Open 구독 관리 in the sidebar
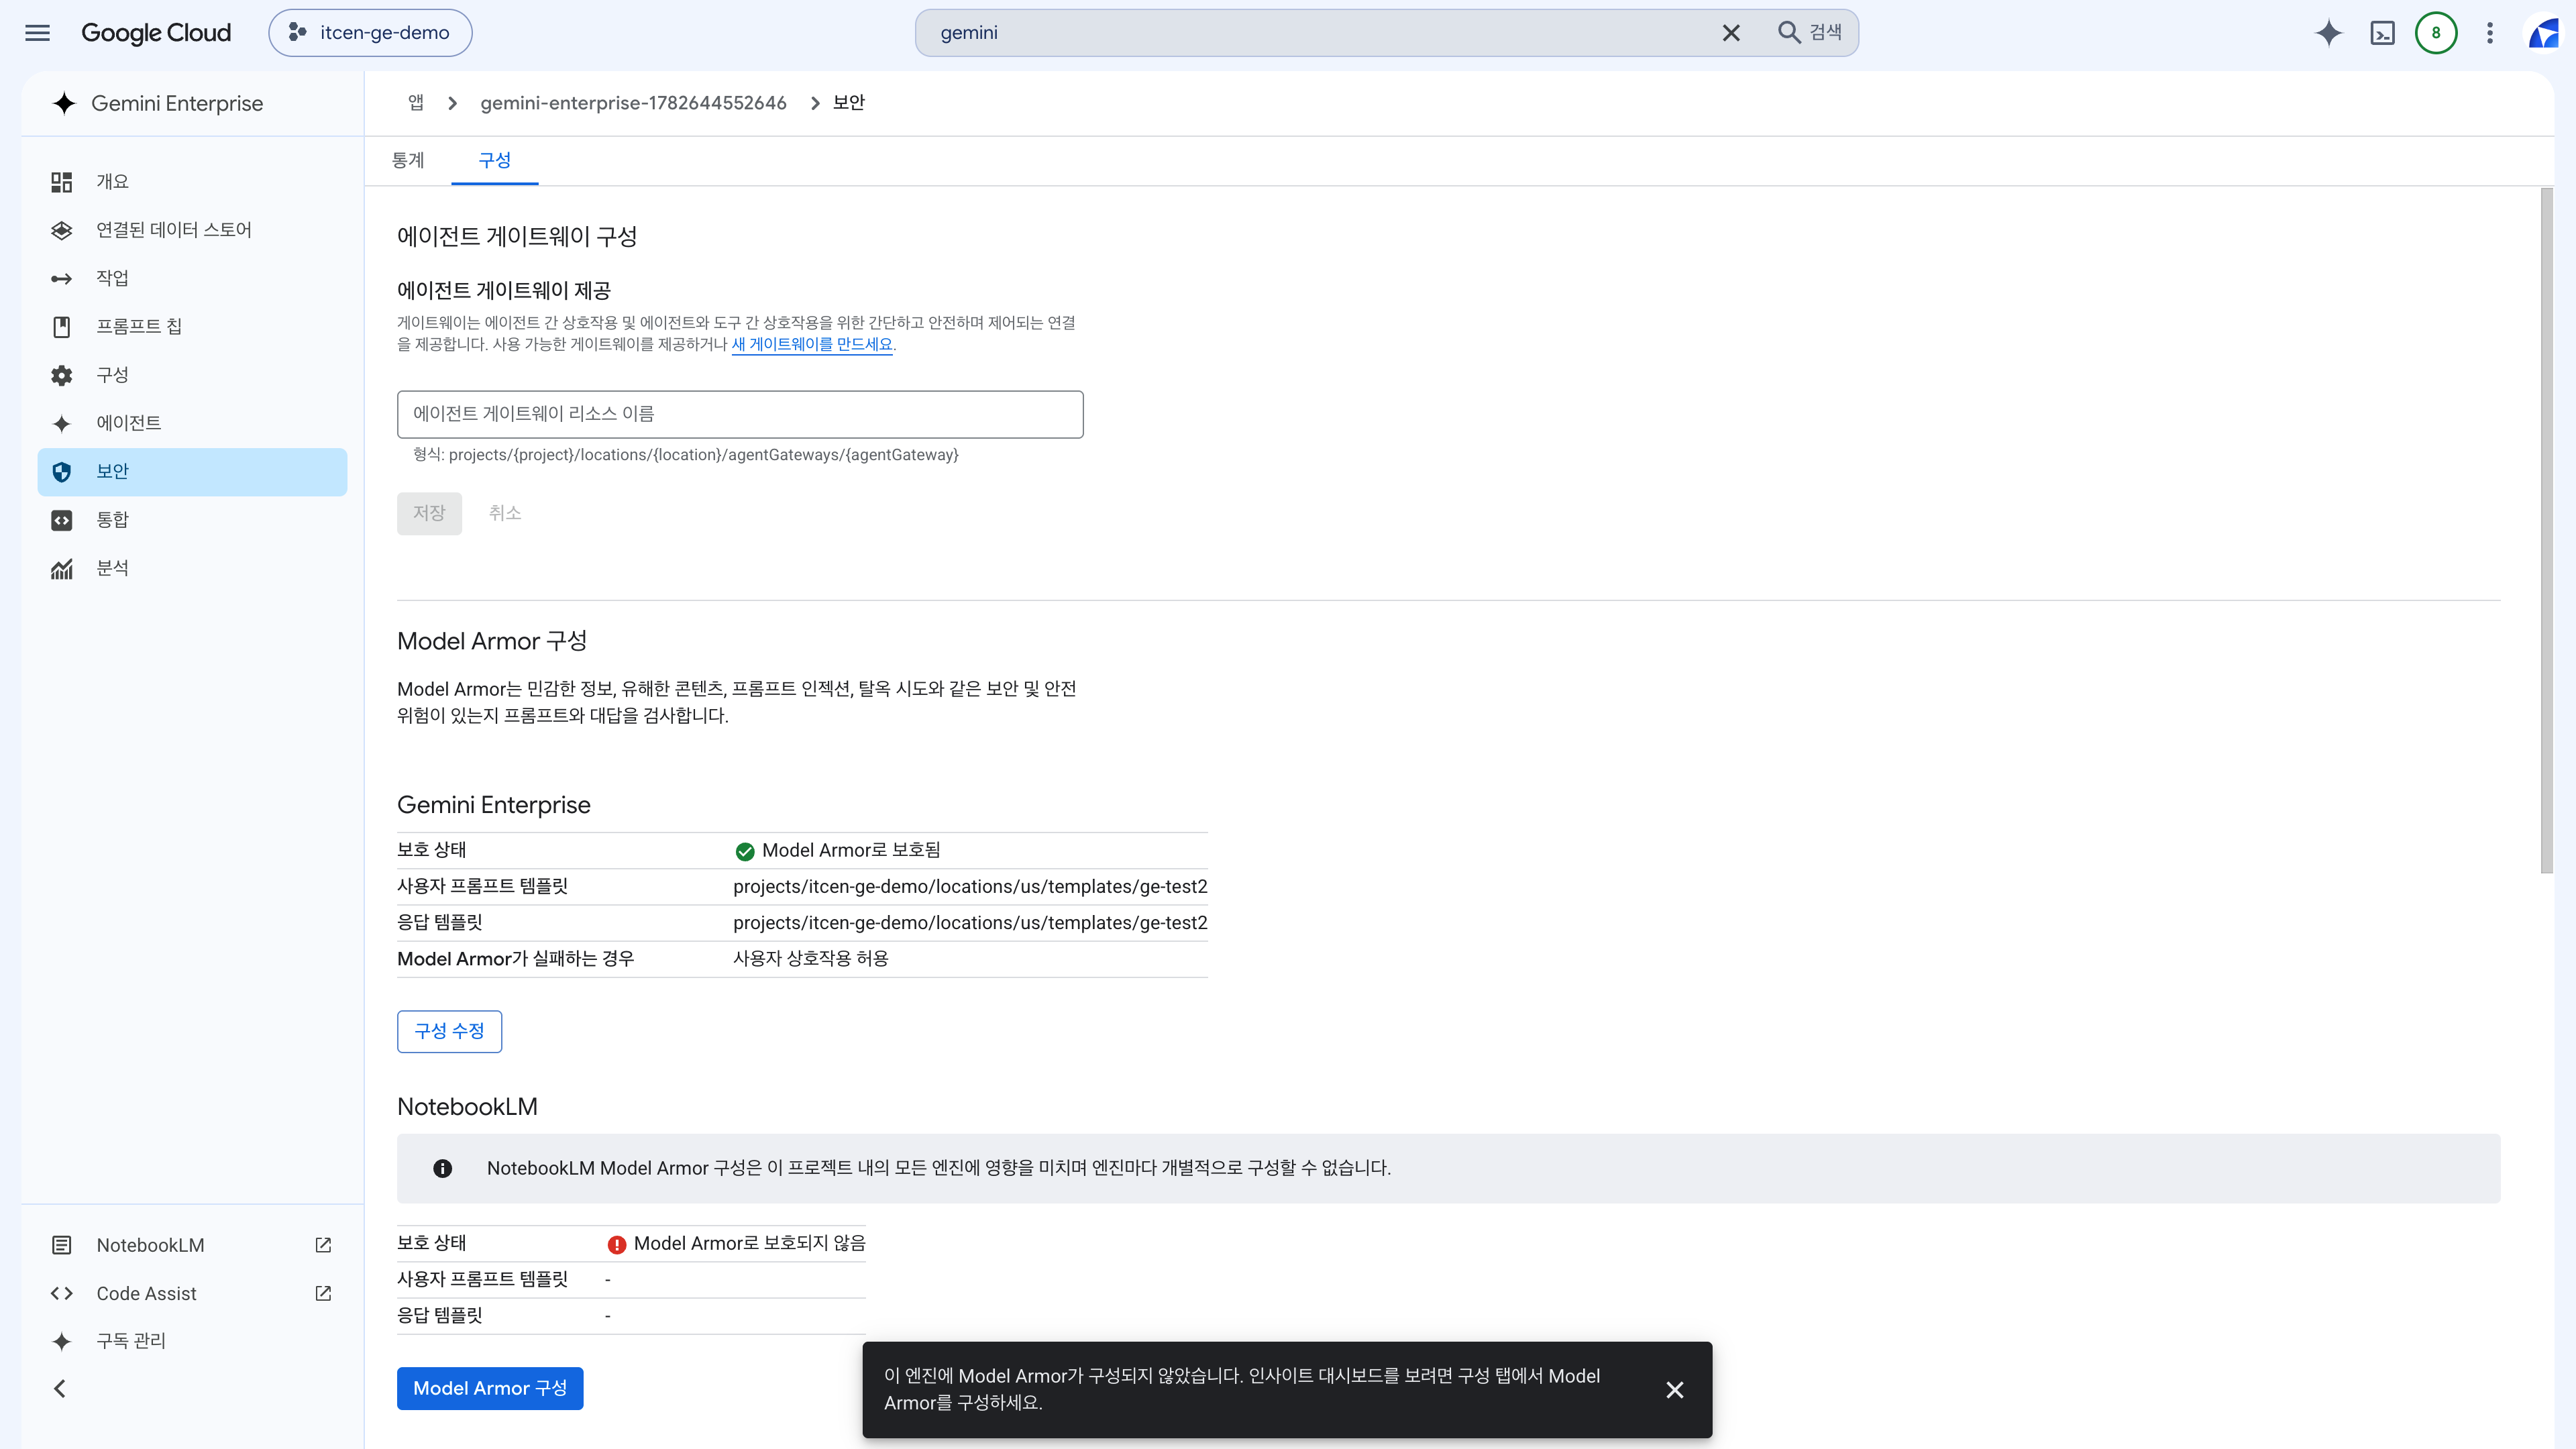 point(192,1341)
